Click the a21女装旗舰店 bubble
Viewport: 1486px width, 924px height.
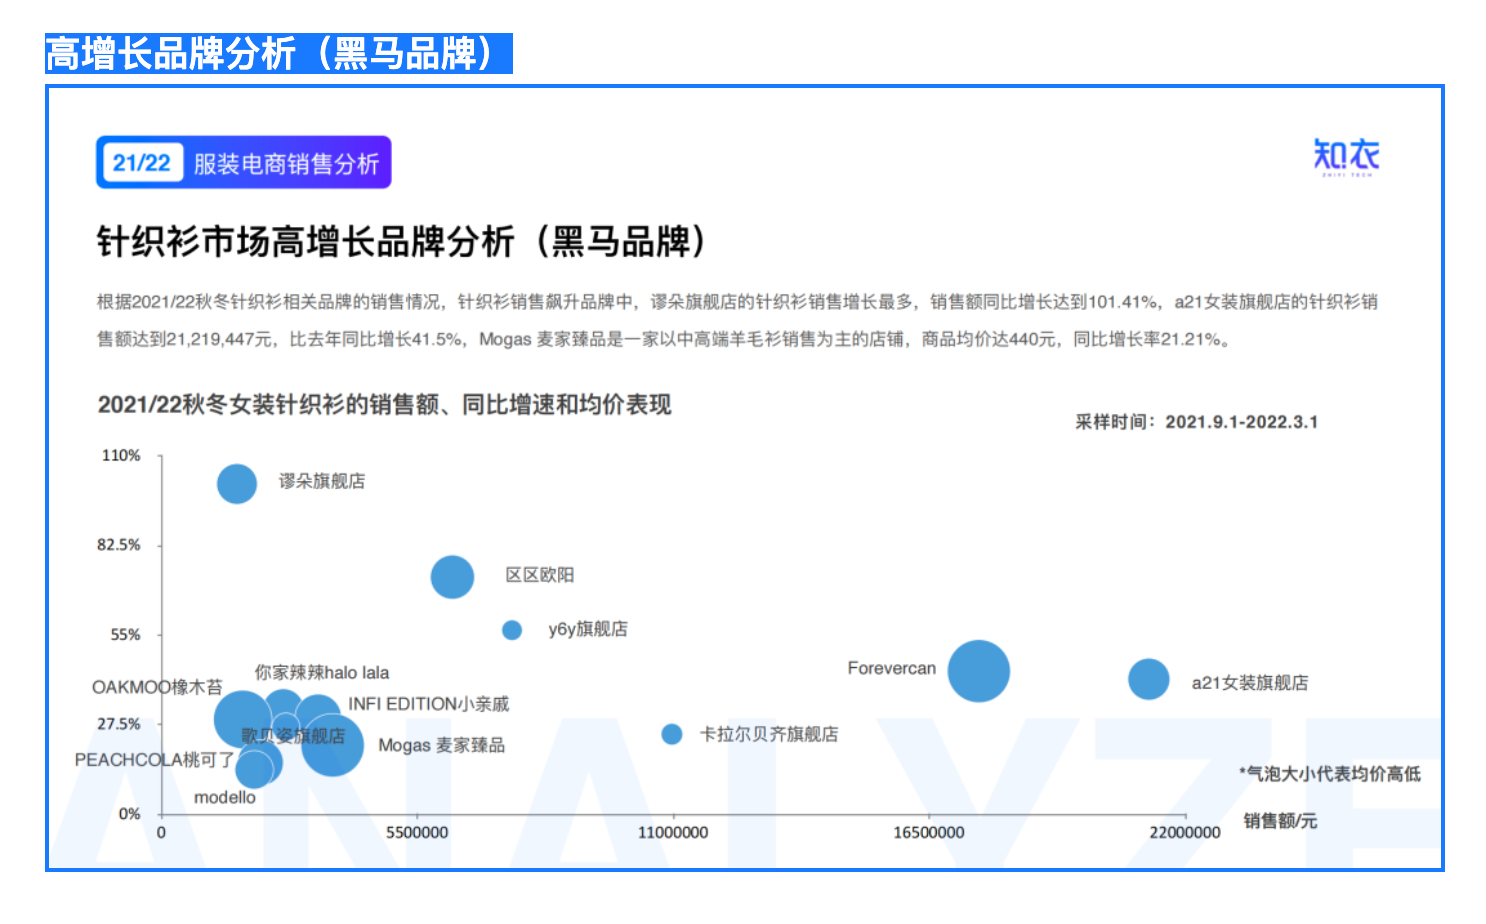click(x=1149, y=679)
